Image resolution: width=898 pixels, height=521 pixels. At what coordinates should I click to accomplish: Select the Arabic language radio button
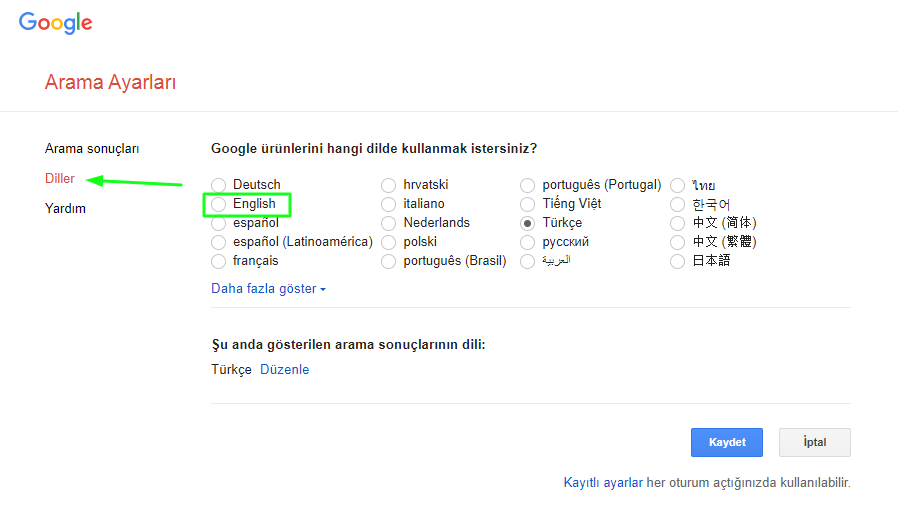click(x=527, y=261)
